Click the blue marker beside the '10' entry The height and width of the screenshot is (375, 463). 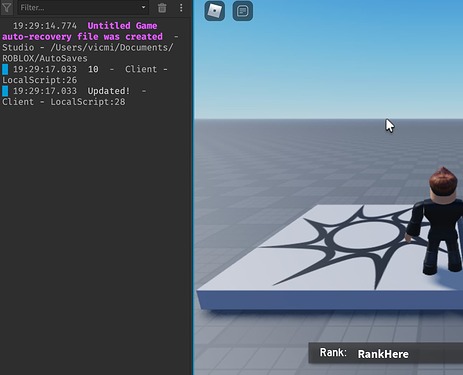[x=5, y=69]
